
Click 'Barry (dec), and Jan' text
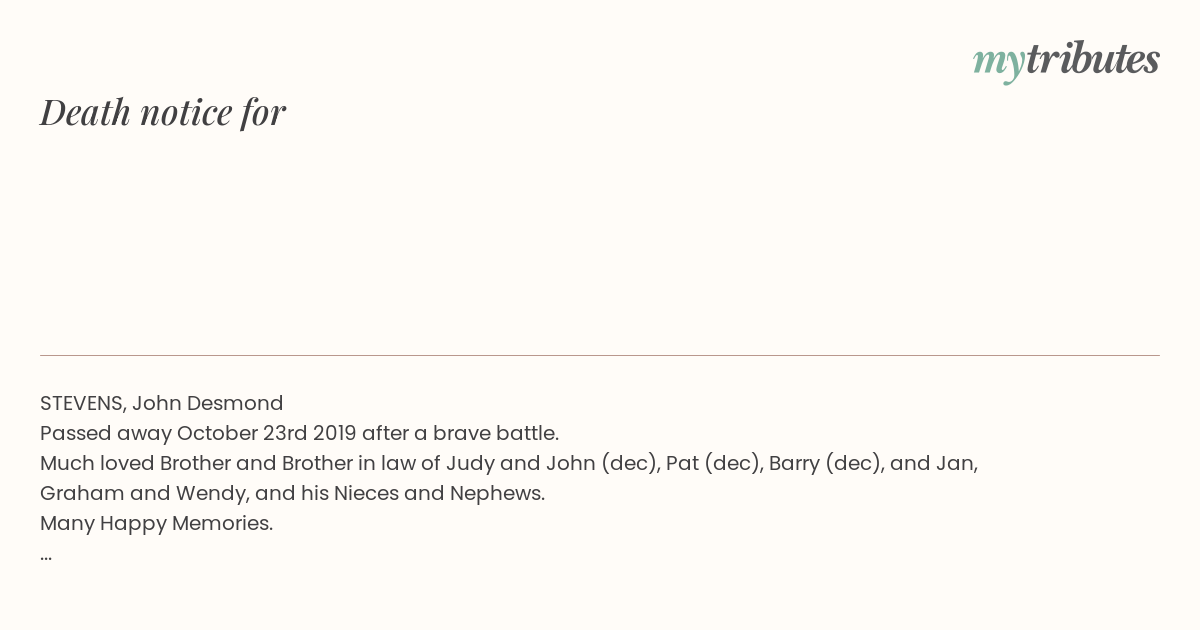(x=873, y=463)
